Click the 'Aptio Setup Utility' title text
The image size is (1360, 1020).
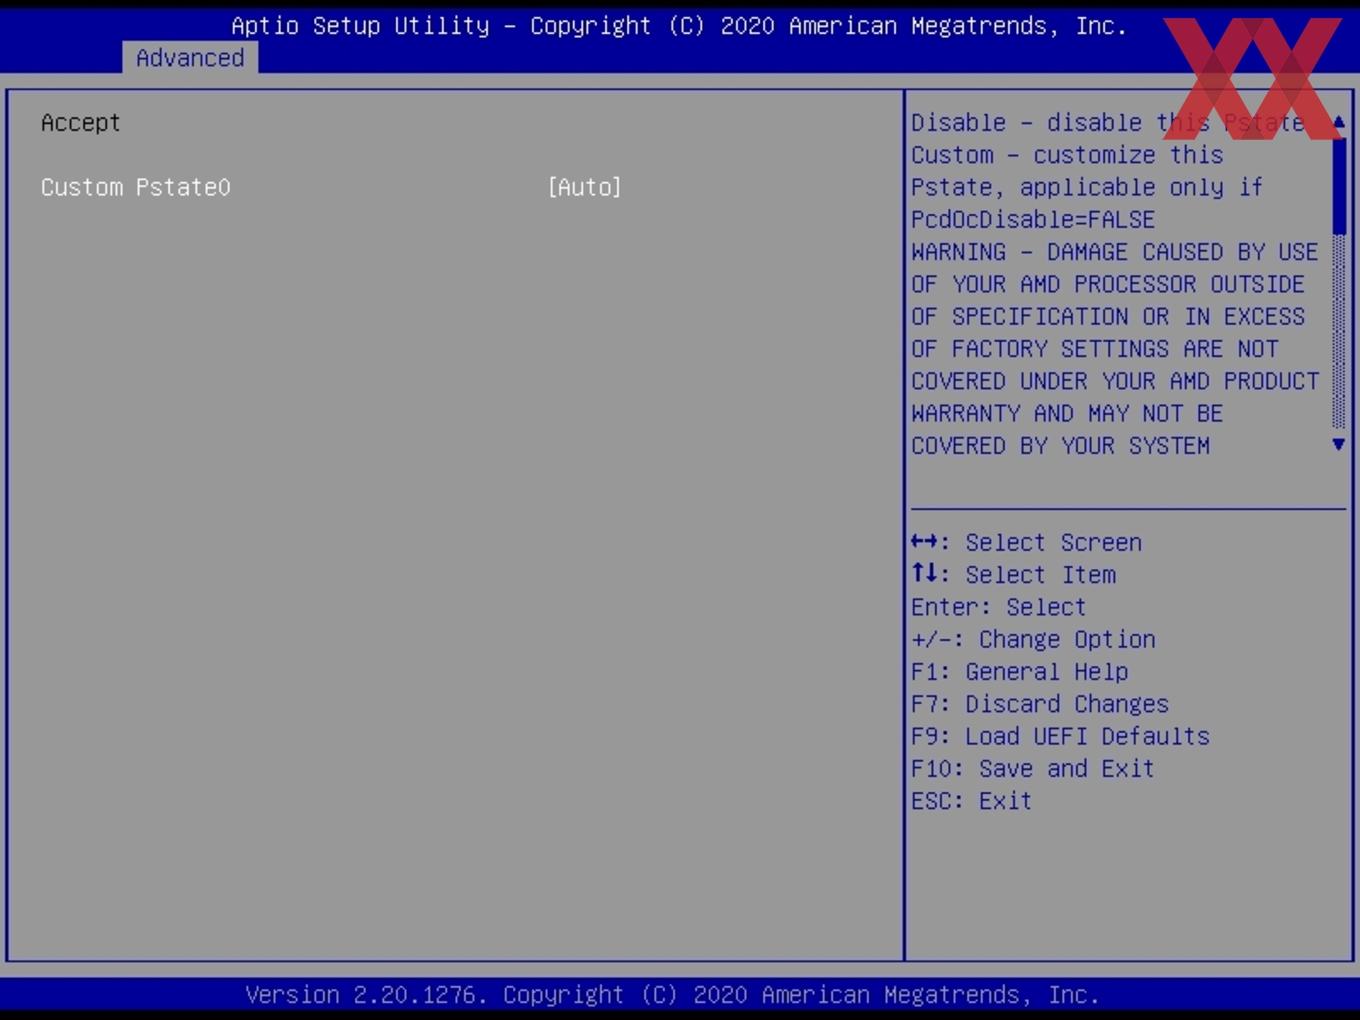coord(360,26)
